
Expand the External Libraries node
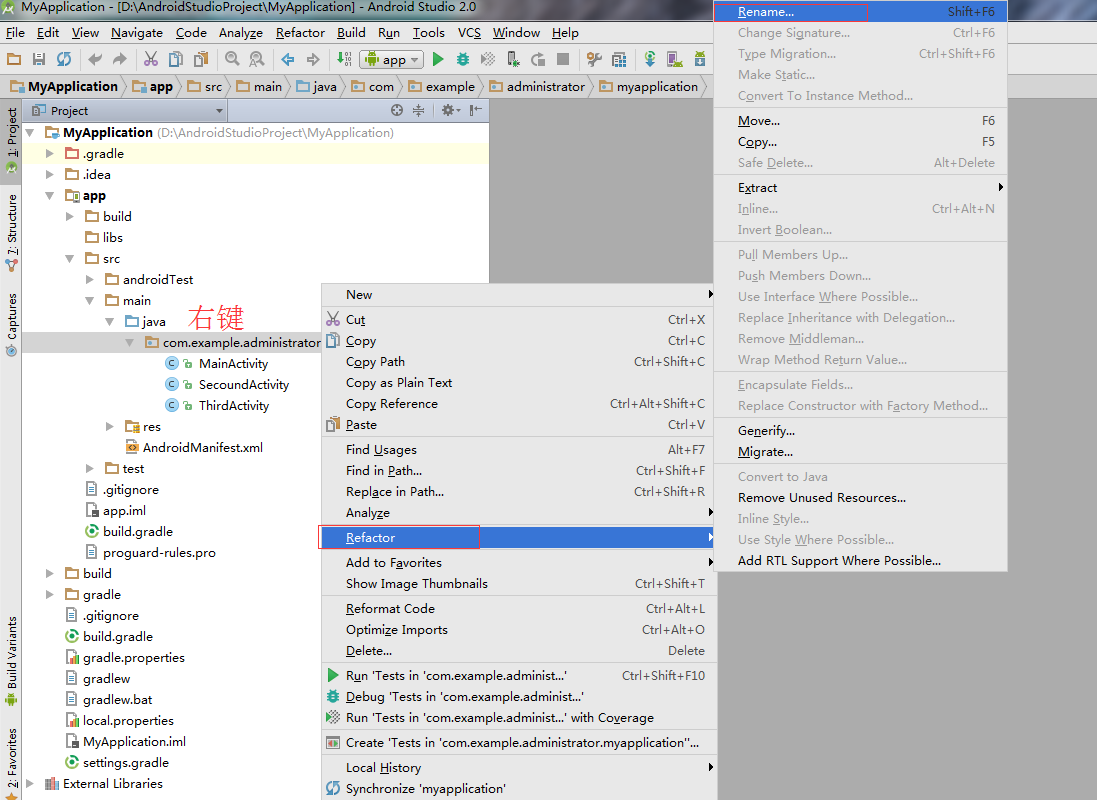point(29,784)
